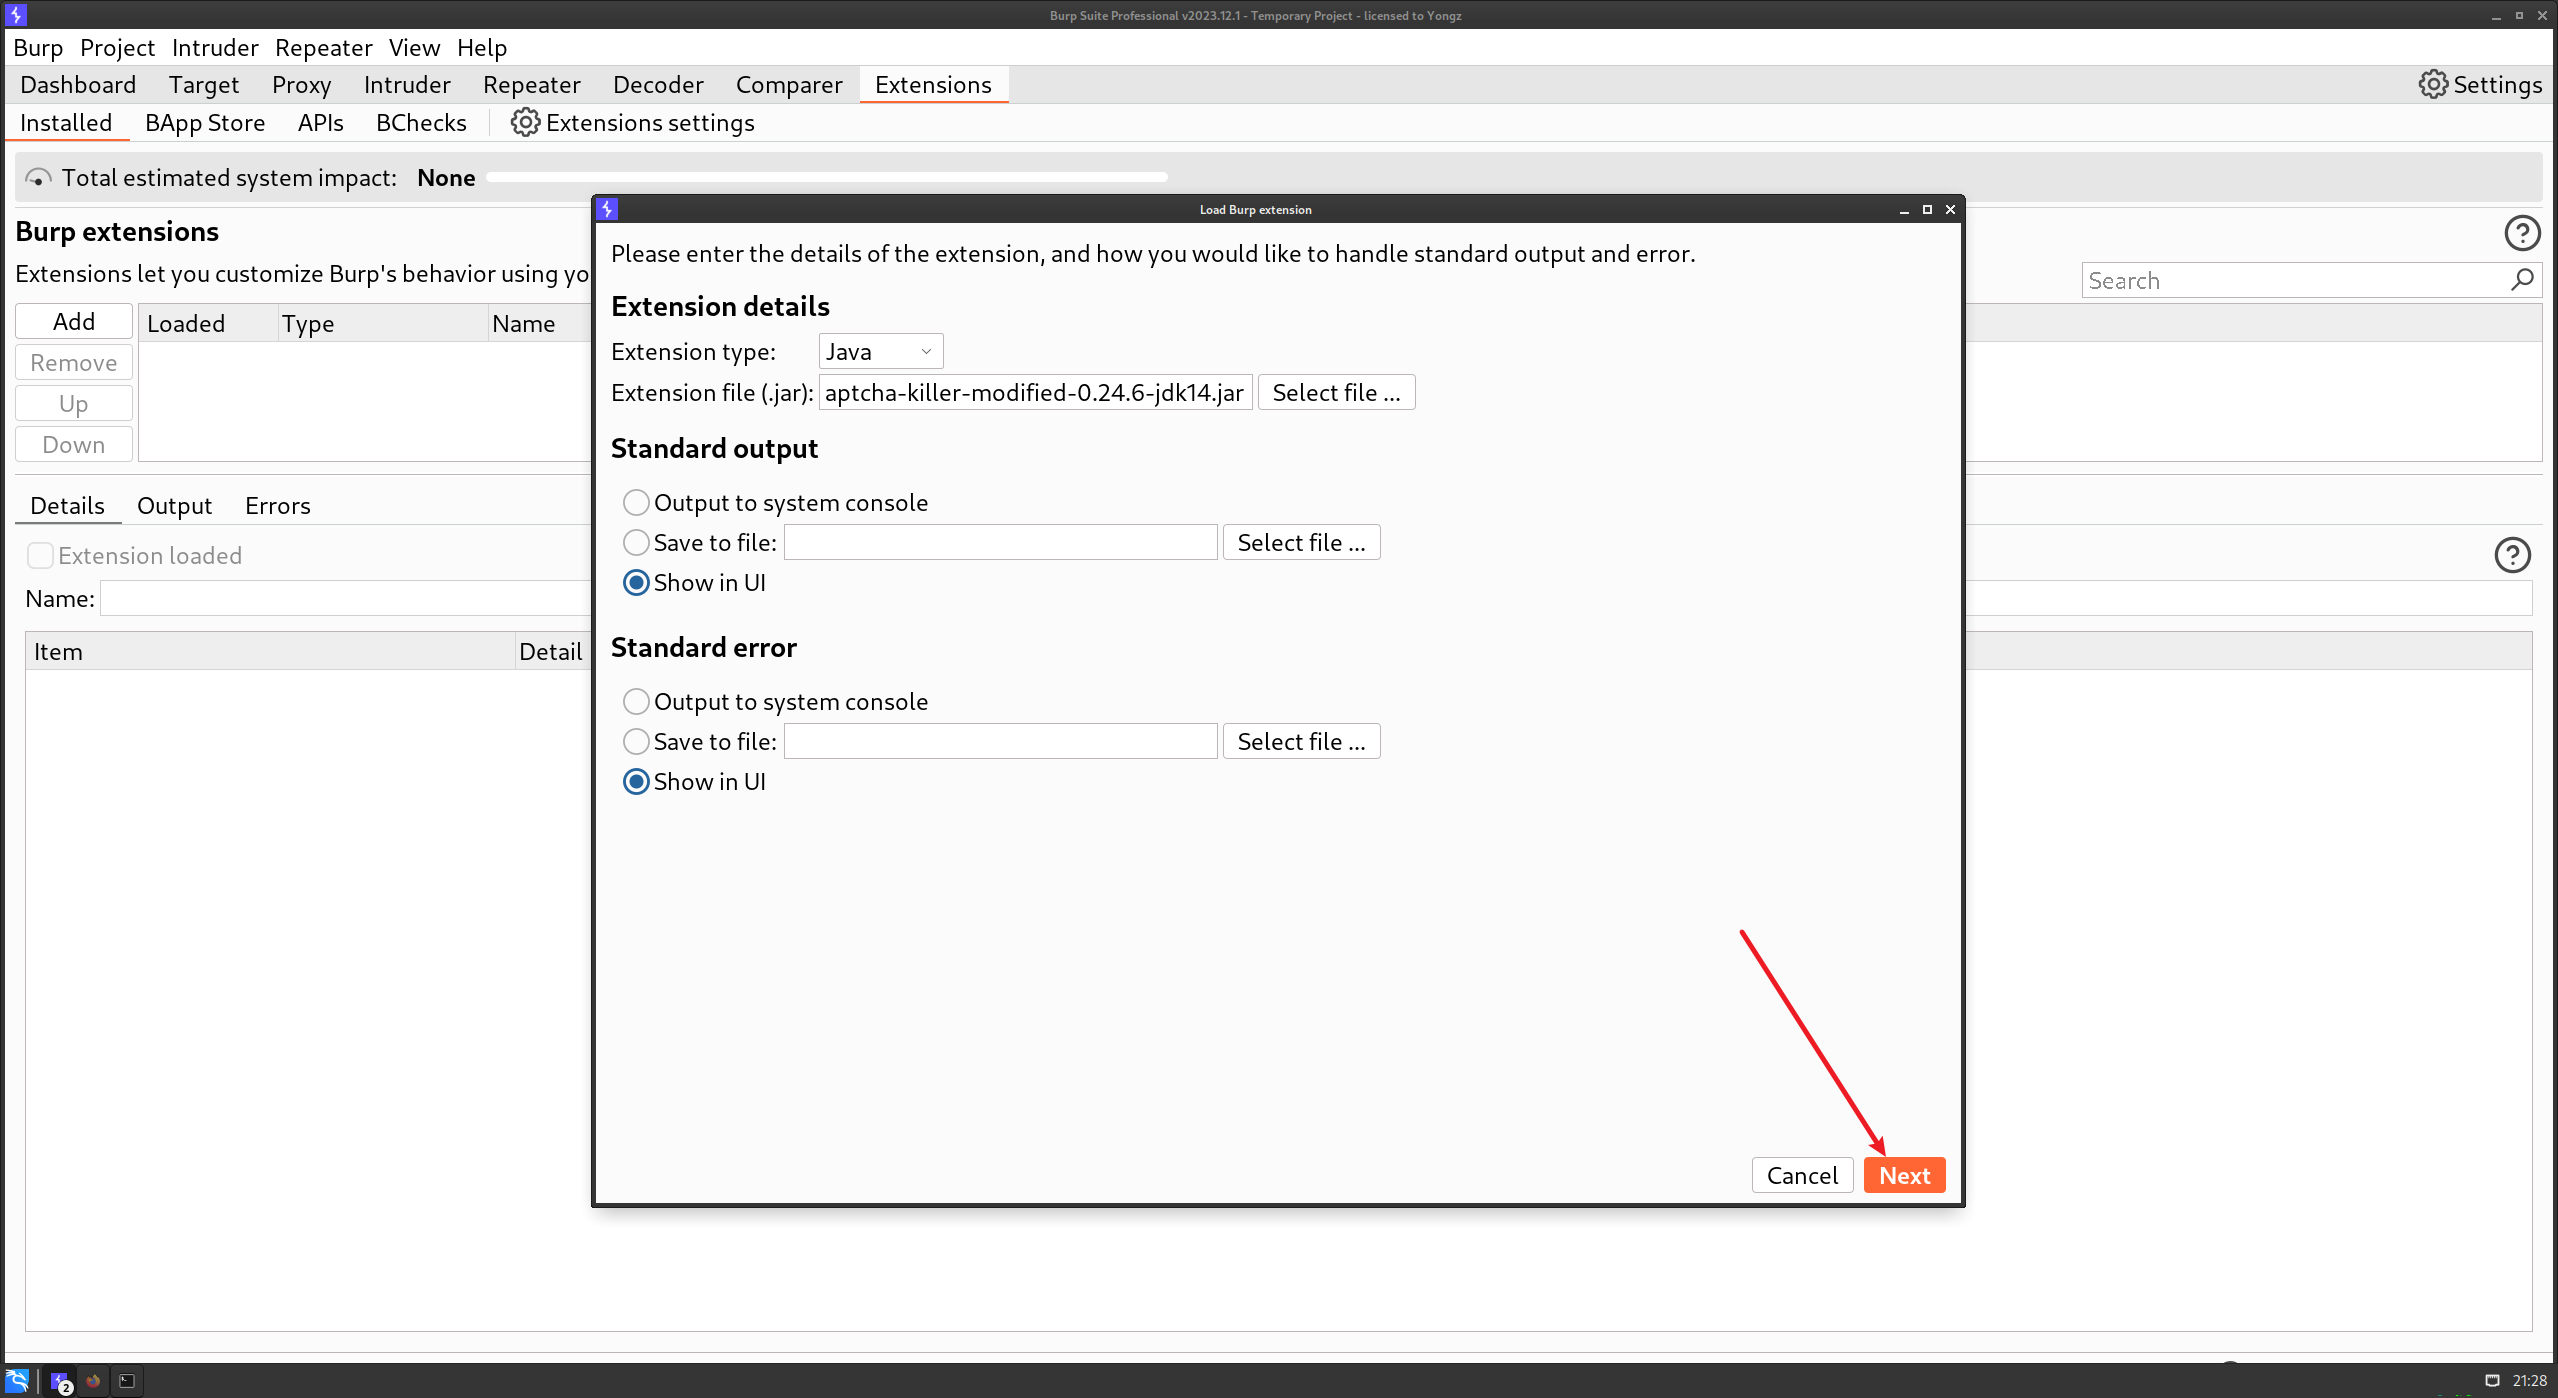The width and height of the screenshot is (2558, 1398).
Task: Open the Burp menu
Action: pyautogui.click(x=38, y=47)
